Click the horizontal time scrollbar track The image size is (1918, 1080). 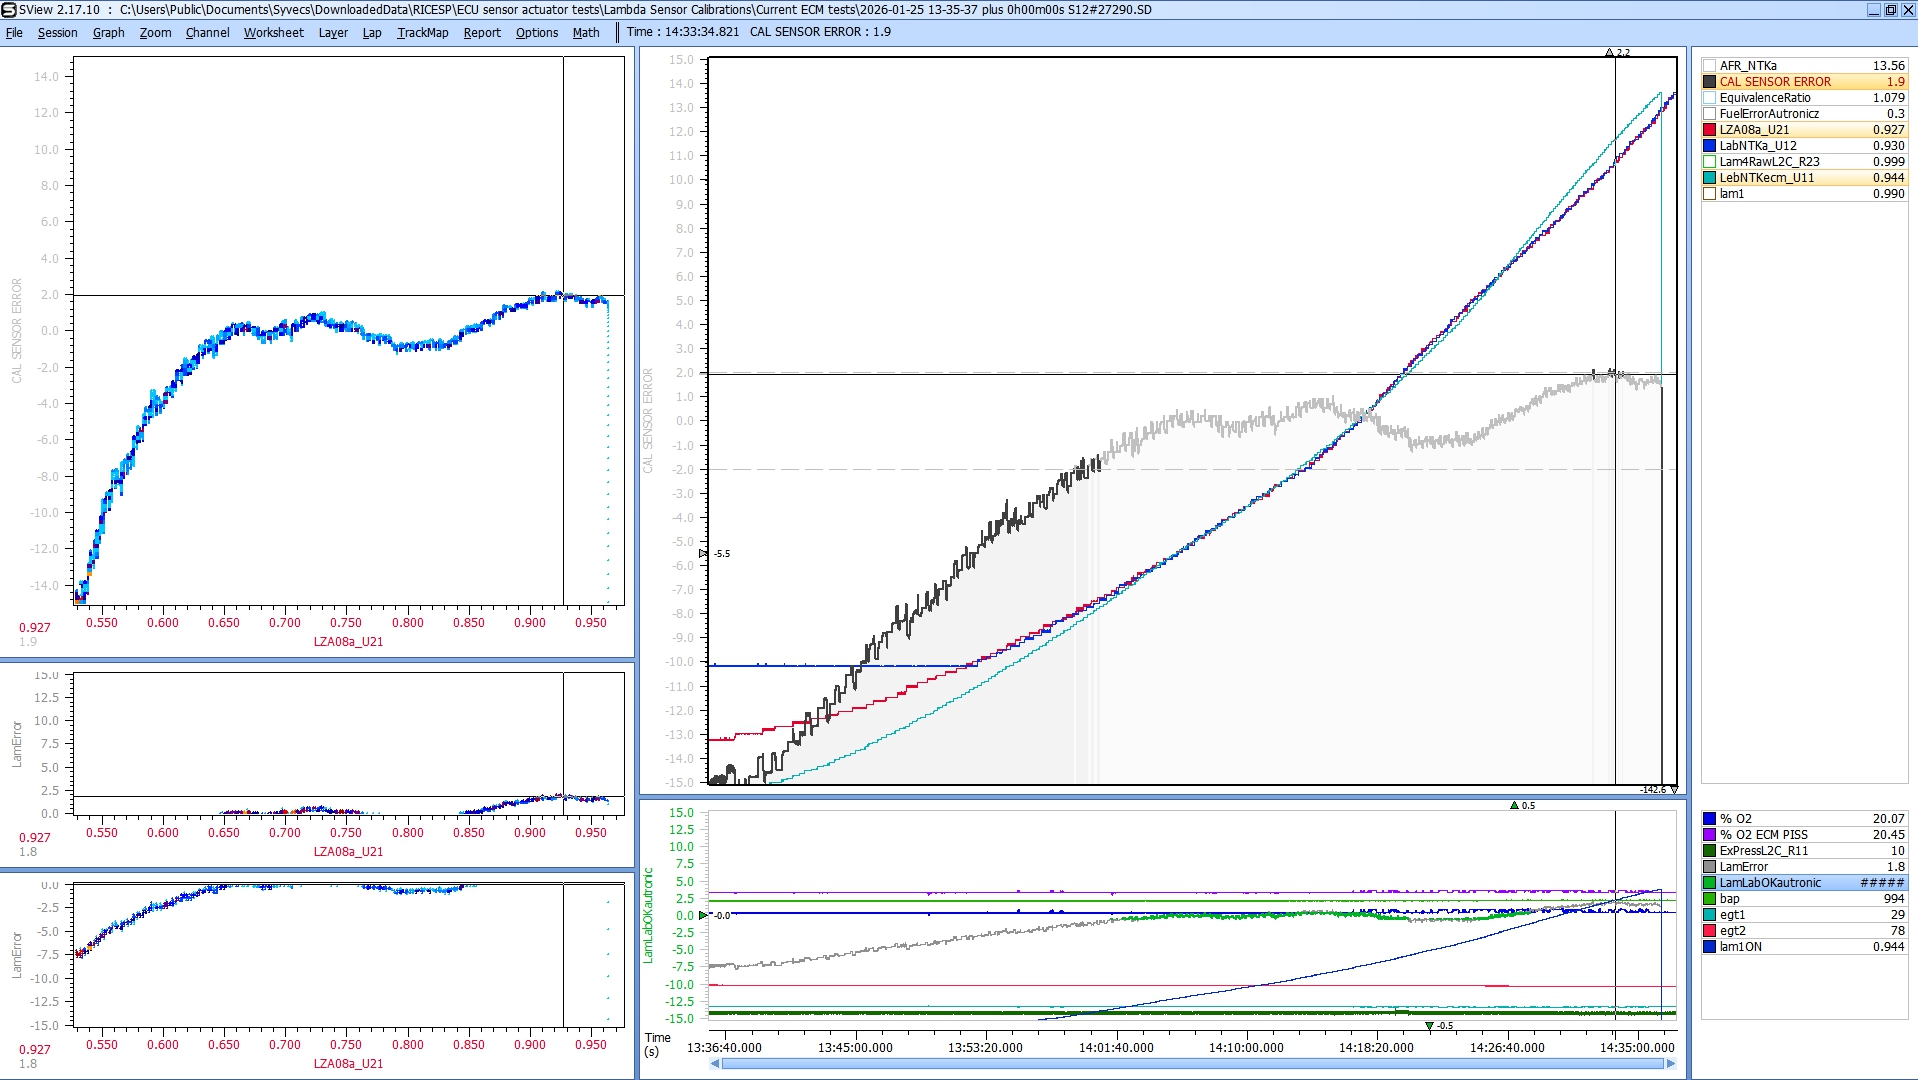(1190, 1064)
